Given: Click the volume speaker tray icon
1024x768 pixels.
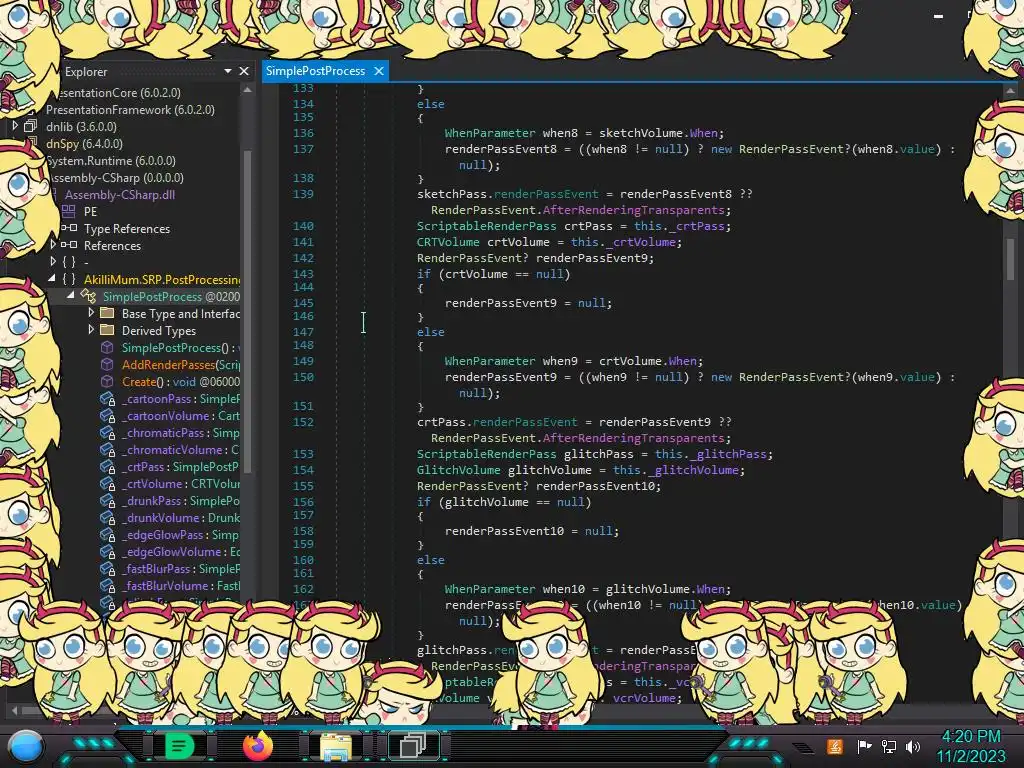Looking at the screenshot, I should 913,746.
